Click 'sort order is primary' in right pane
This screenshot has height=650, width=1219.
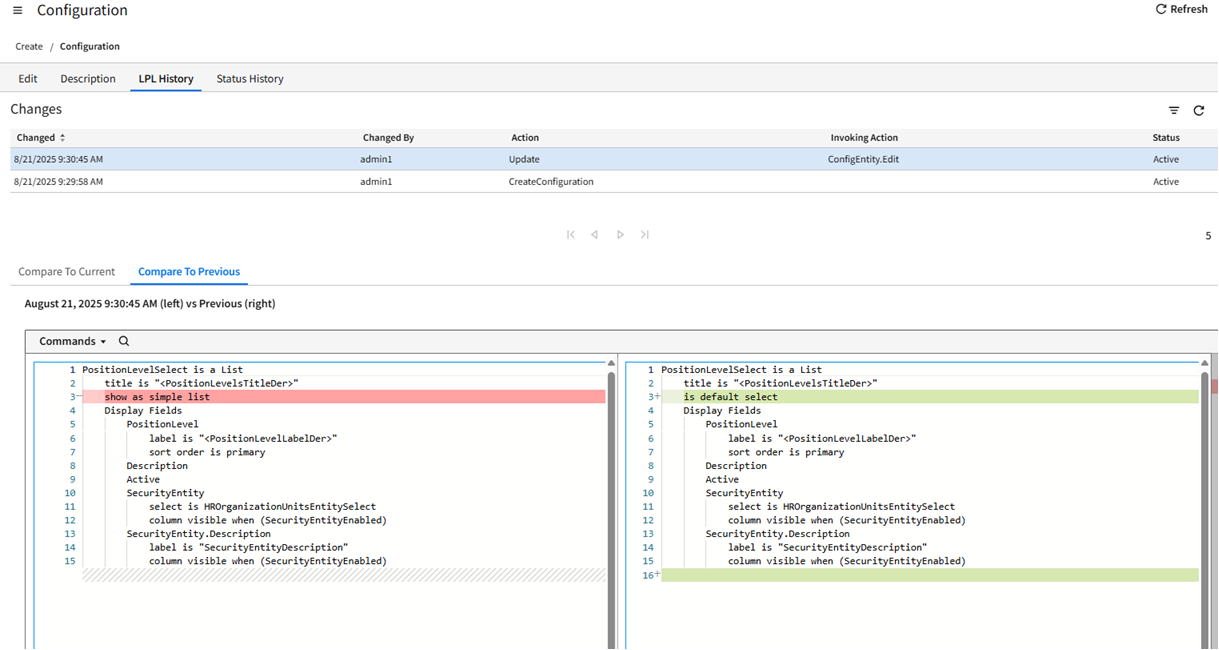click(x=786, y=452)
